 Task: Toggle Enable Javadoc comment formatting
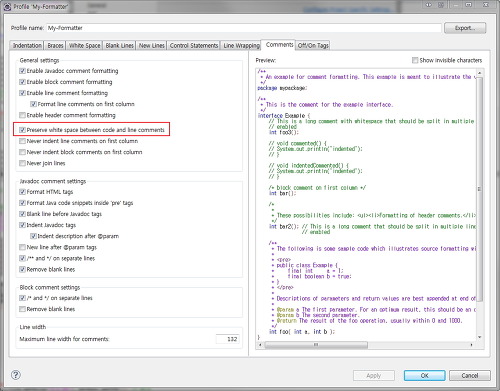[x=22, y=71]
